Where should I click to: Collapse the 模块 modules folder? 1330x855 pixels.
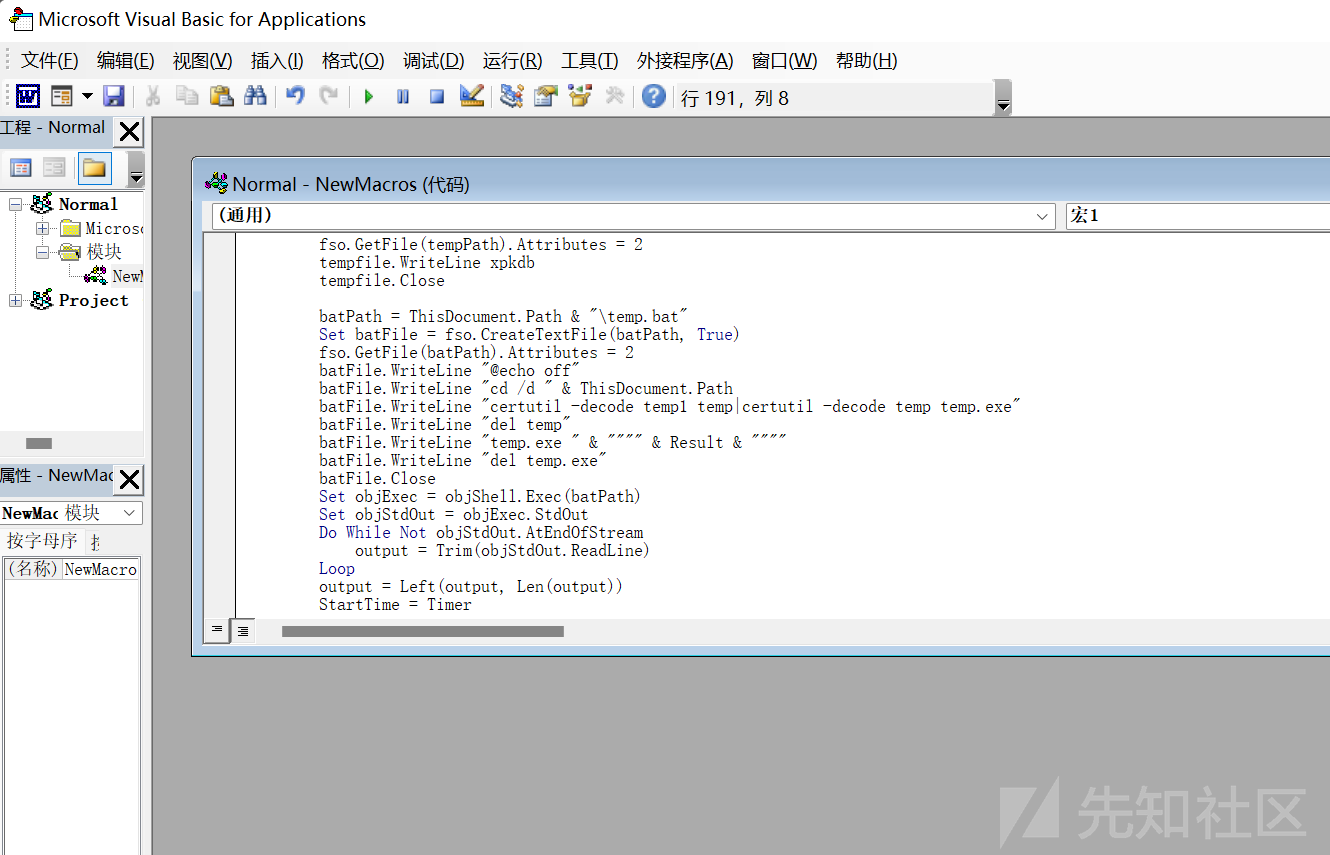tap(43, 252)
